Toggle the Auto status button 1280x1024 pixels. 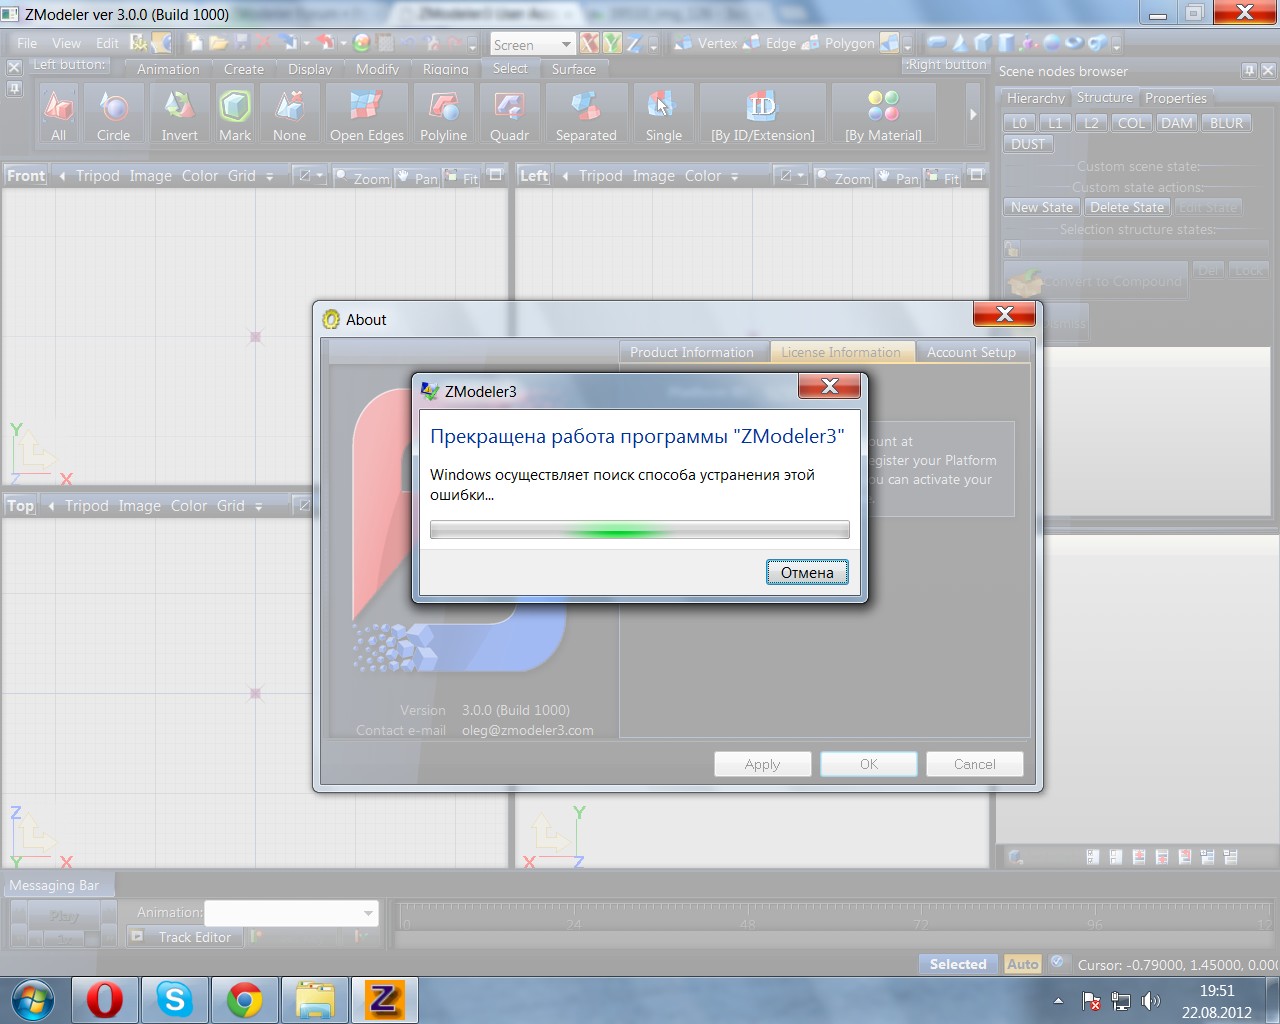tap(1022, 964)
